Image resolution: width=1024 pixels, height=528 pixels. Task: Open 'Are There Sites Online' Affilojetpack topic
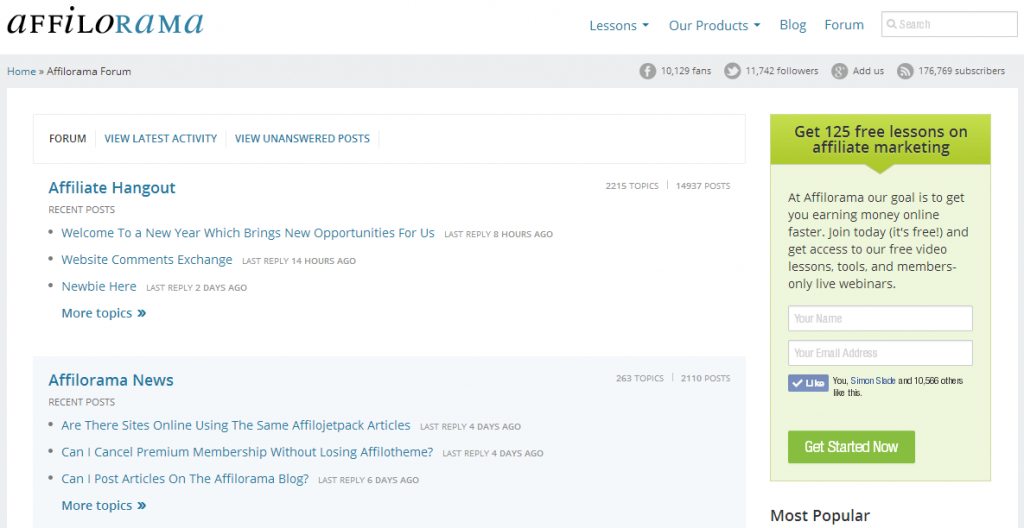236,425
